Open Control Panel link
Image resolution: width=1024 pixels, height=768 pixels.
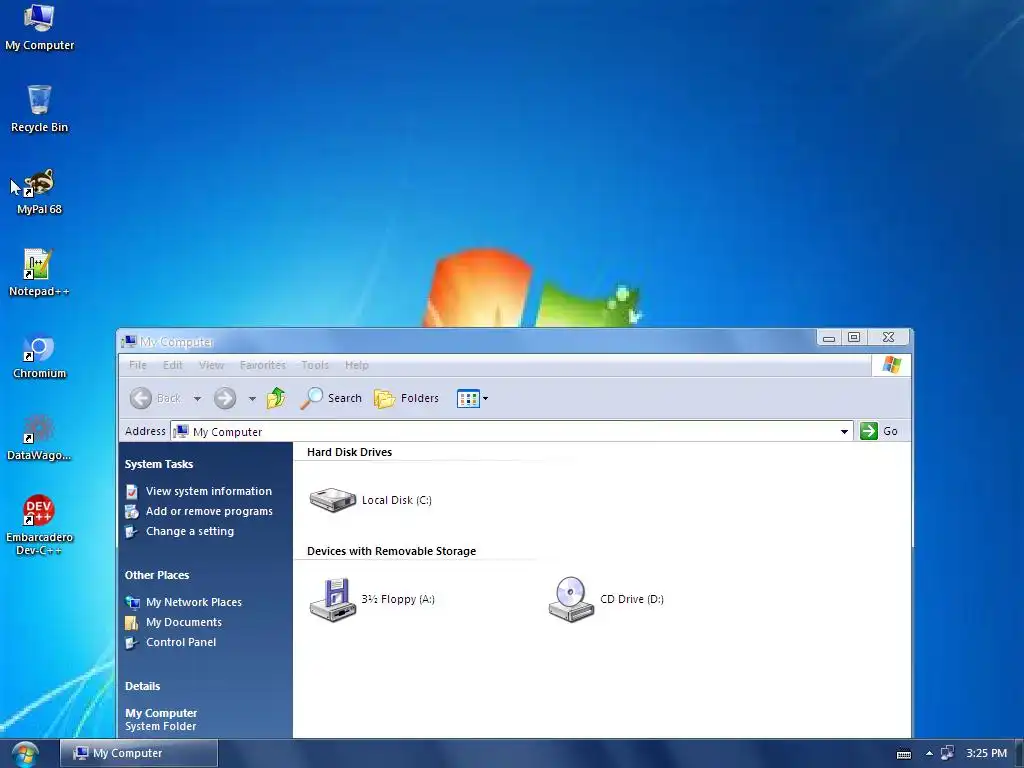181,643
